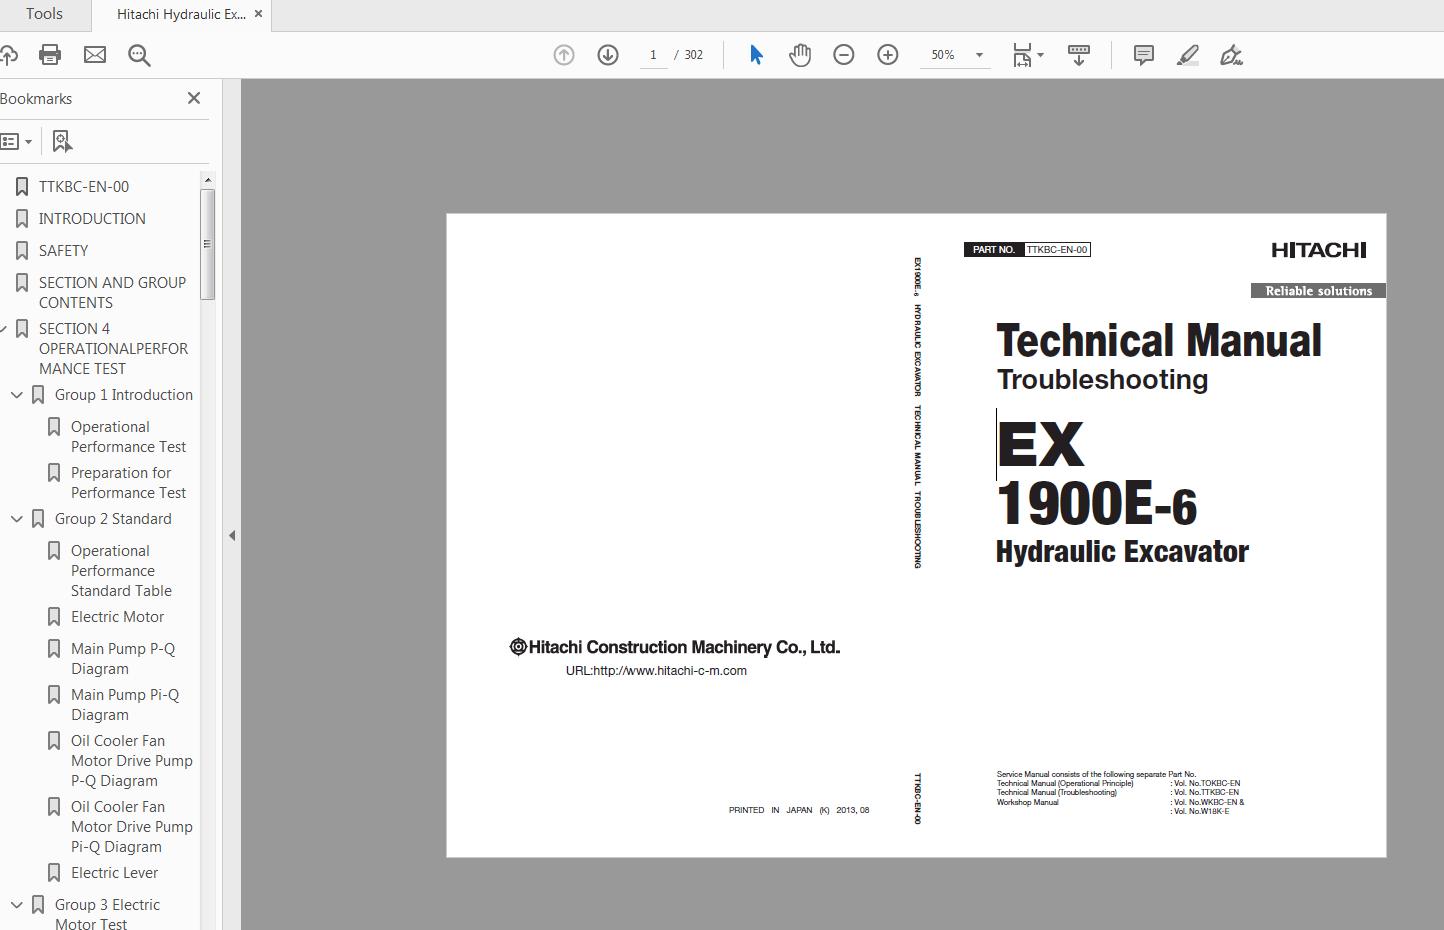
Task: Open the SECTION 4 OPERATIONAL PERFORMANCE TEST bookmark
Action: (113, 349)
